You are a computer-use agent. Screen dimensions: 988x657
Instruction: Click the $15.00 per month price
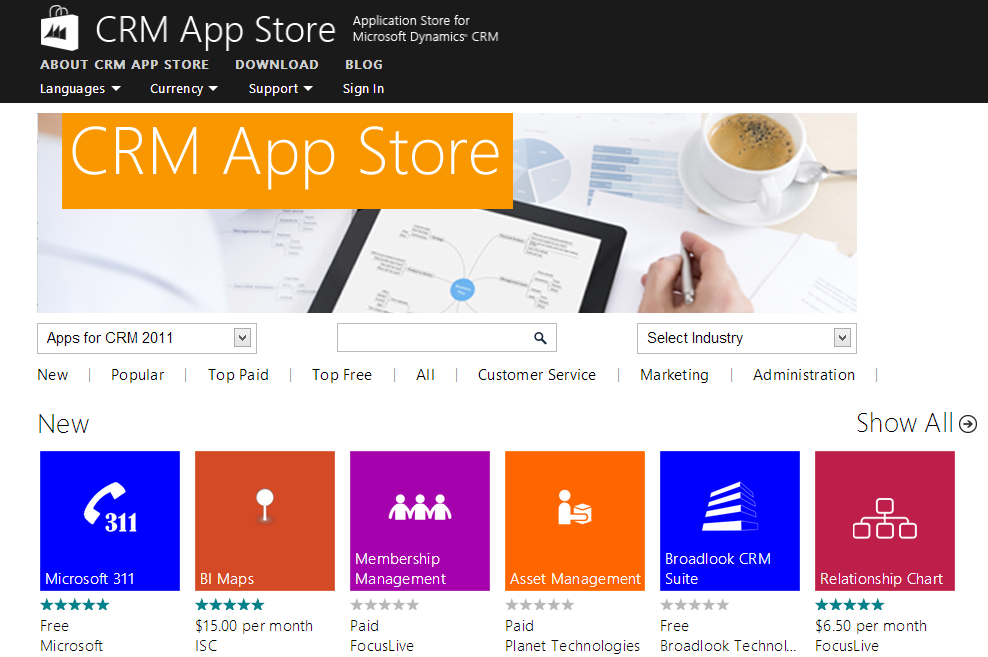(254, 626)
